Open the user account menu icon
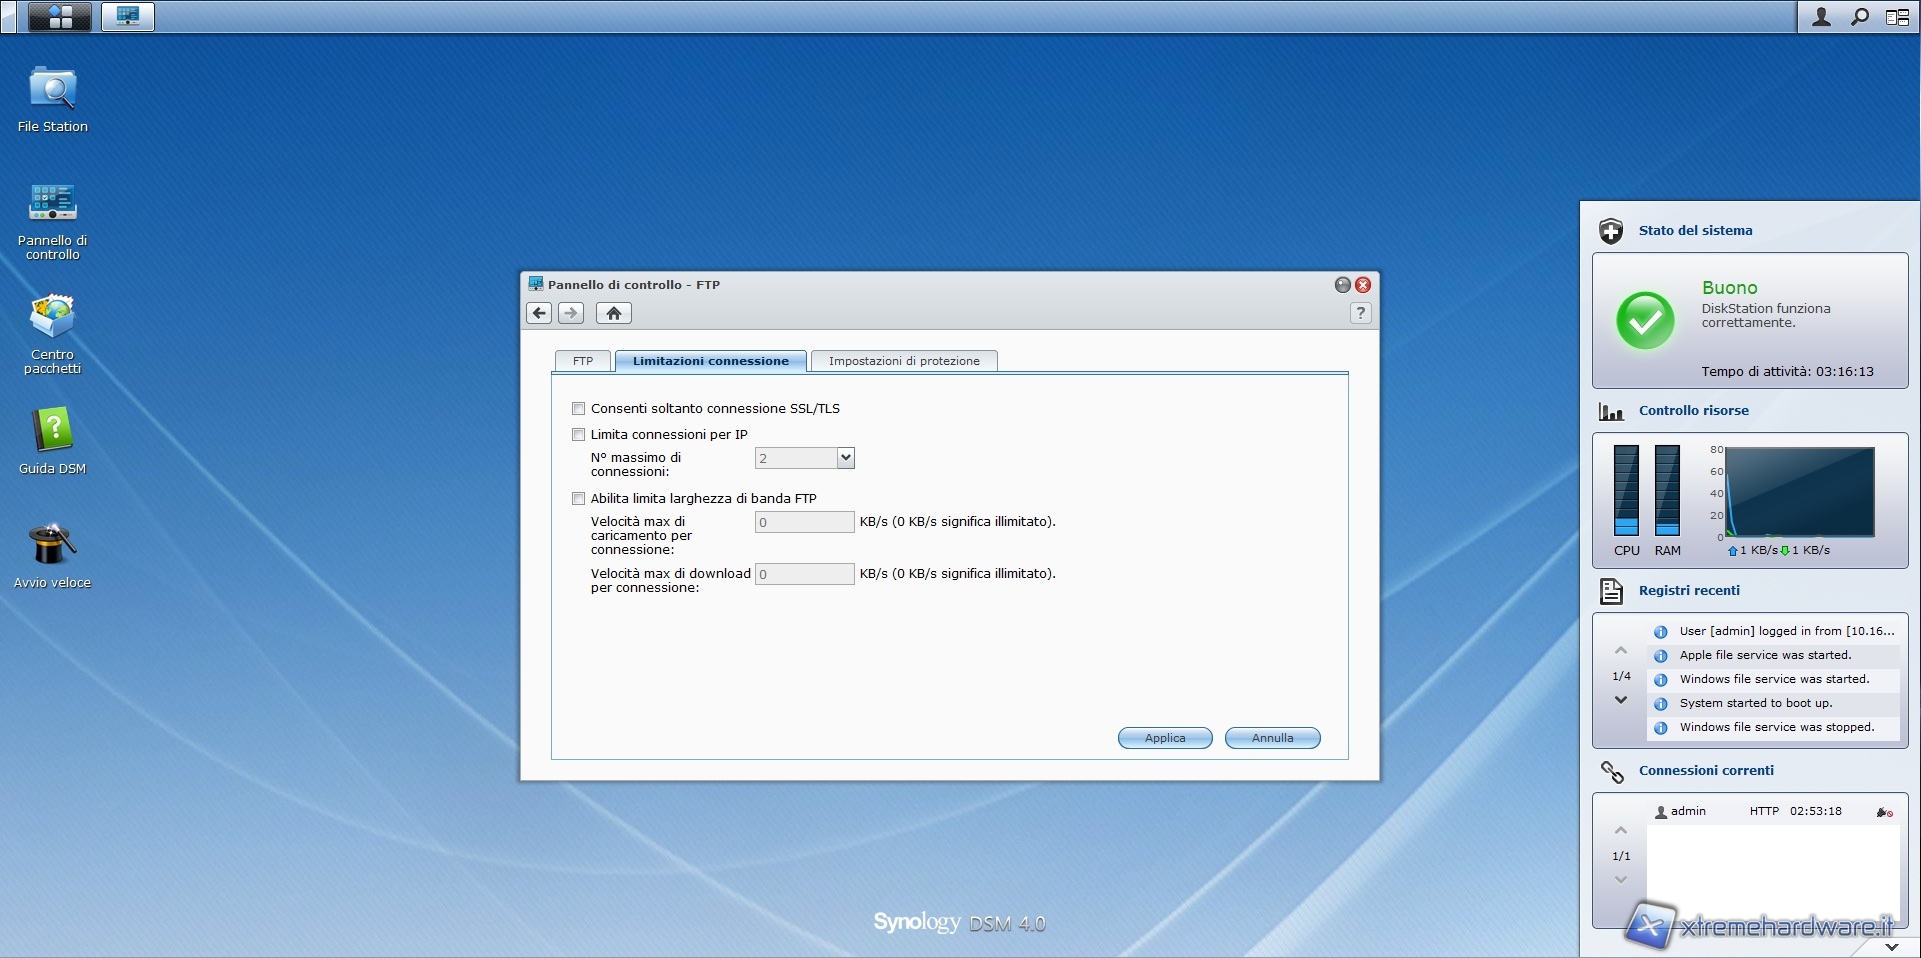Screen dimensions: 1921x958 [1822, 17]
